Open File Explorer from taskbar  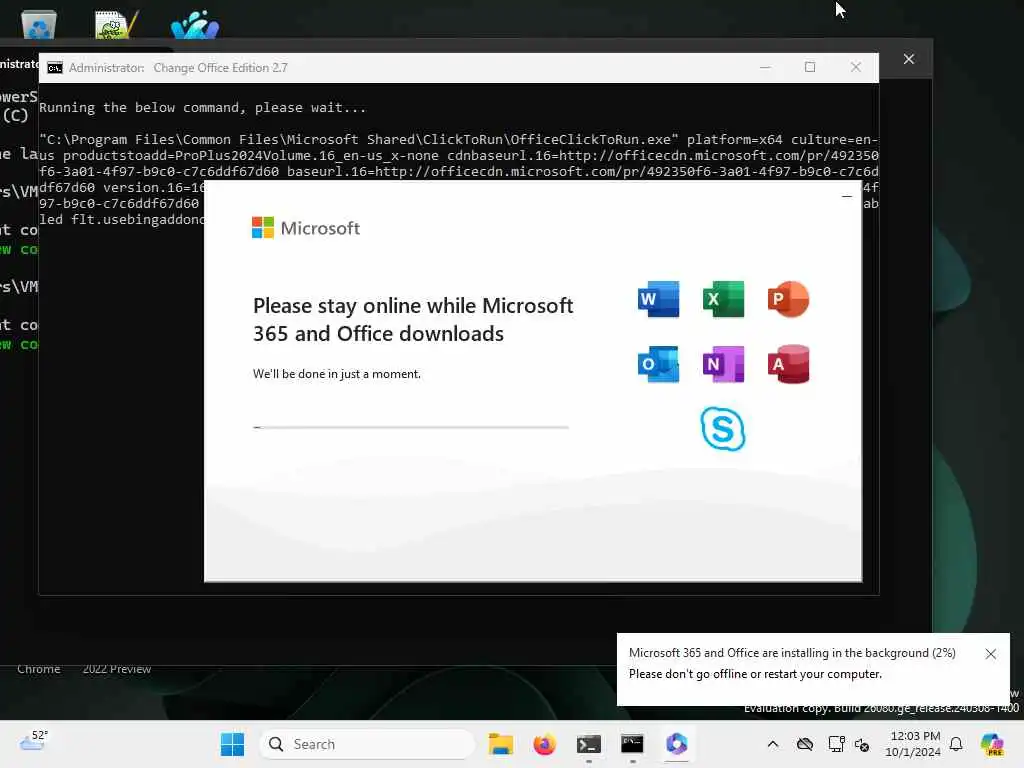coord(501,744)
